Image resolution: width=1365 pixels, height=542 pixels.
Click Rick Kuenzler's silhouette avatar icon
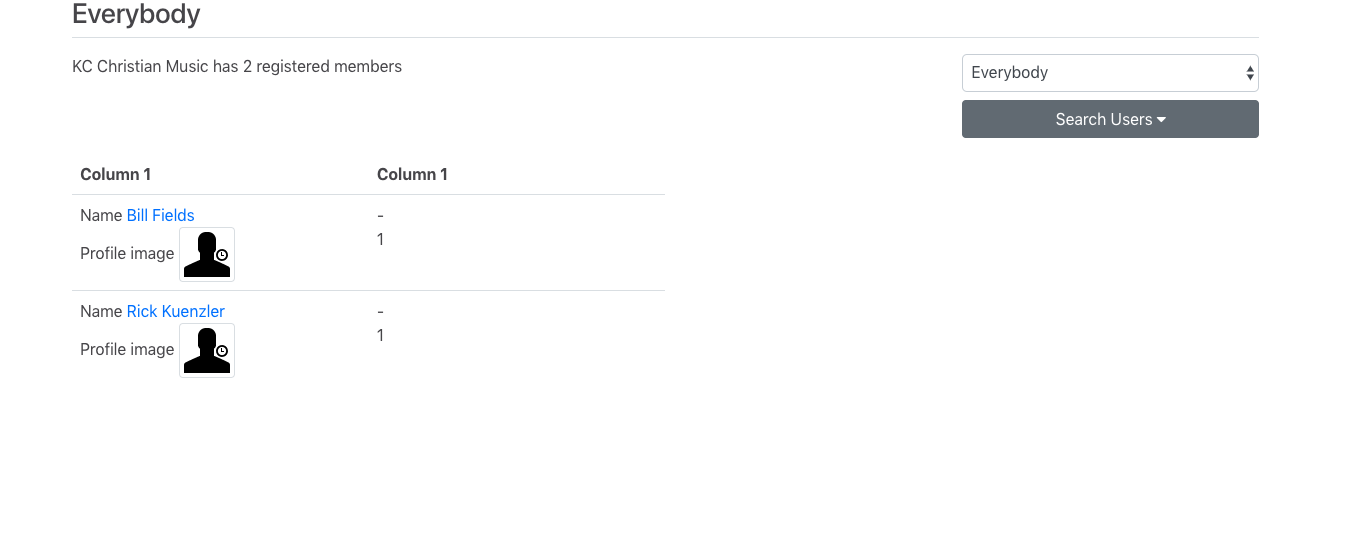[x=207, y=350]
